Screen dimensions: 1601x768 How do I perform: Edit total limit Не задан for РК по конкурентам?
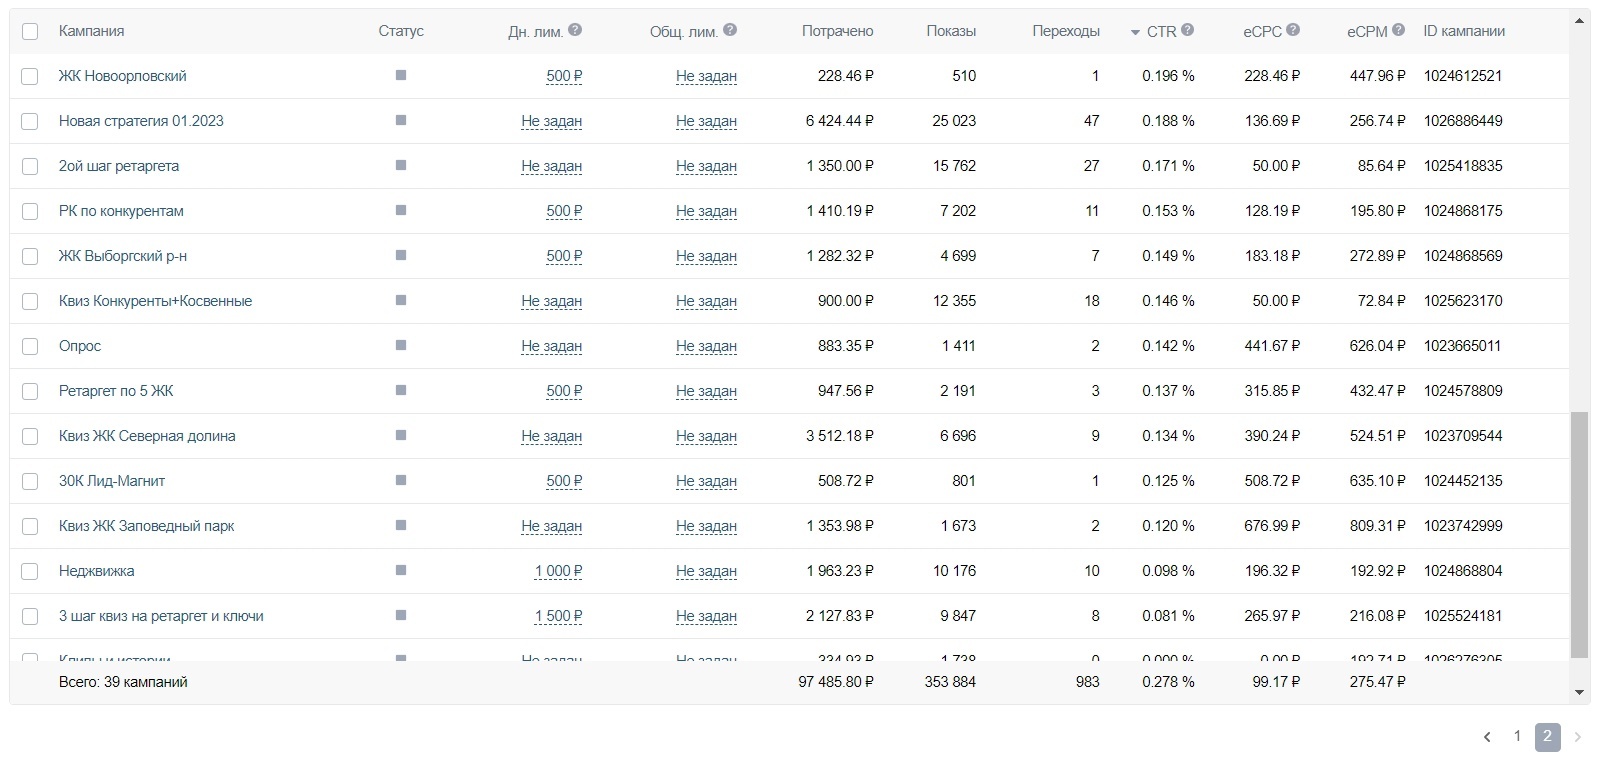[x=706, y=211]
